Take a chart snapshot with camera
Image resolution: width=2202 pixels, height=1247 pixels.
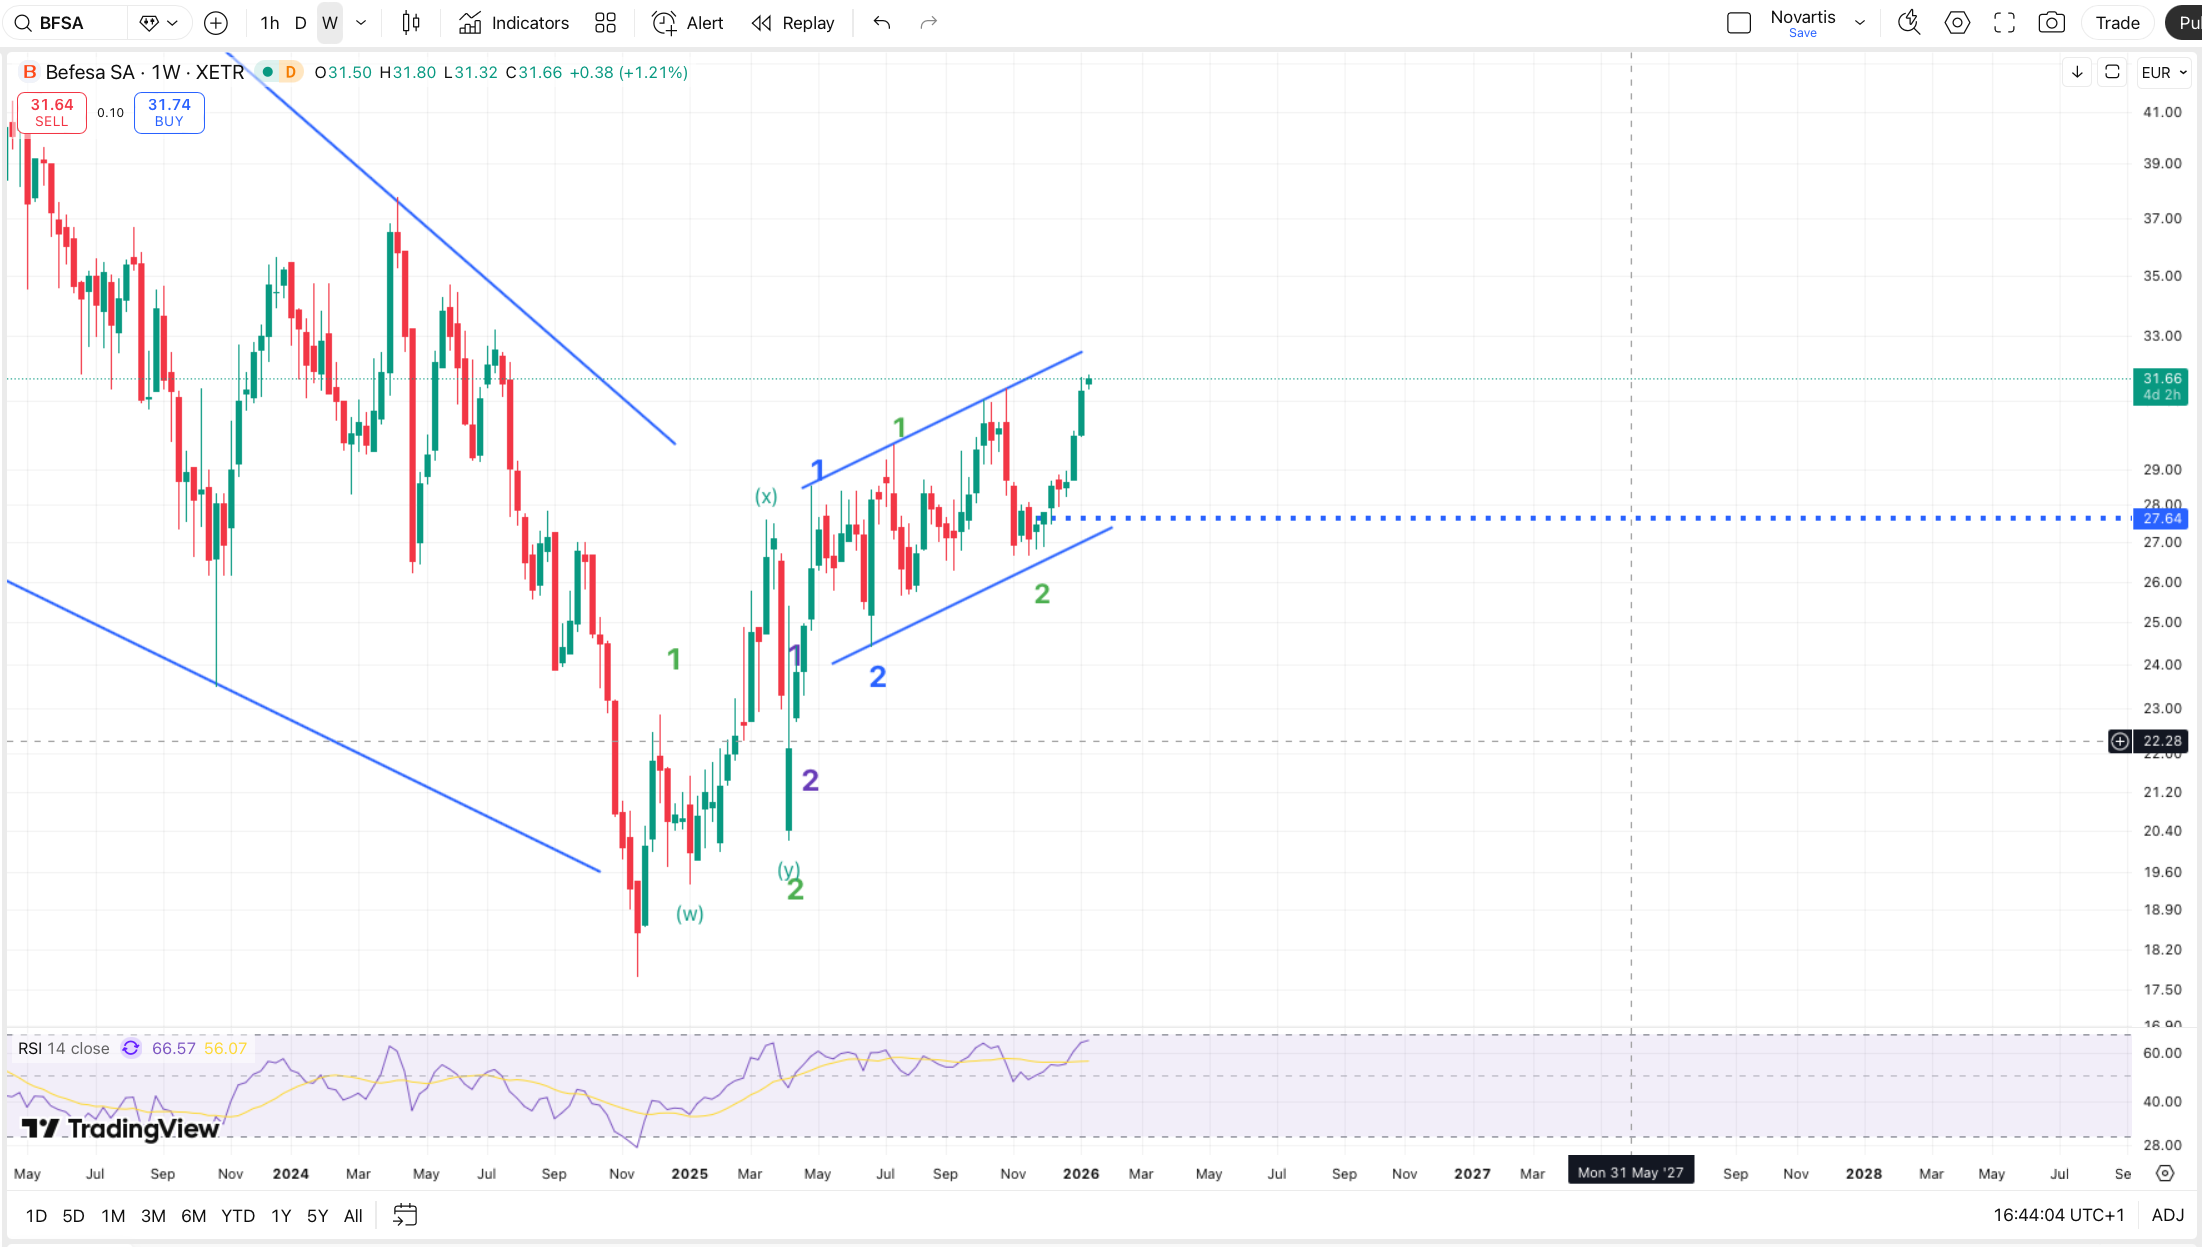[2051, 23]
